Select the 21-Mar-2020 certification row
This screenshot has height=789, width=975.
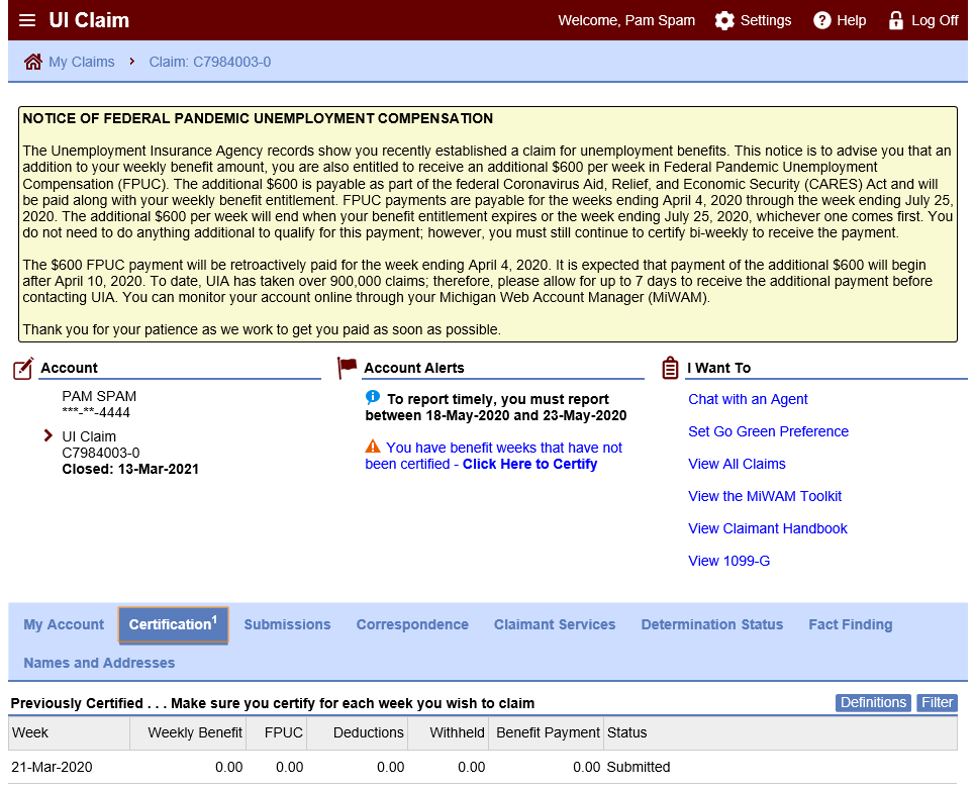[340, 767]
